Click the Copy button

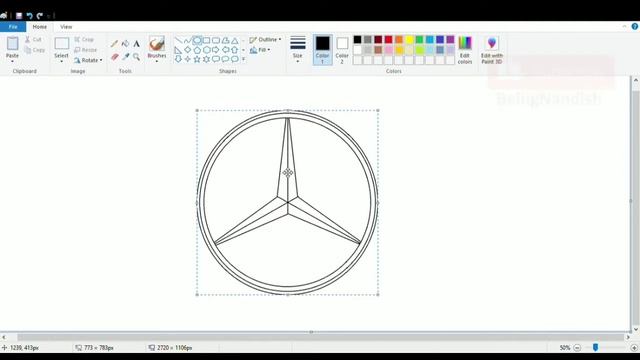point(35,50)
